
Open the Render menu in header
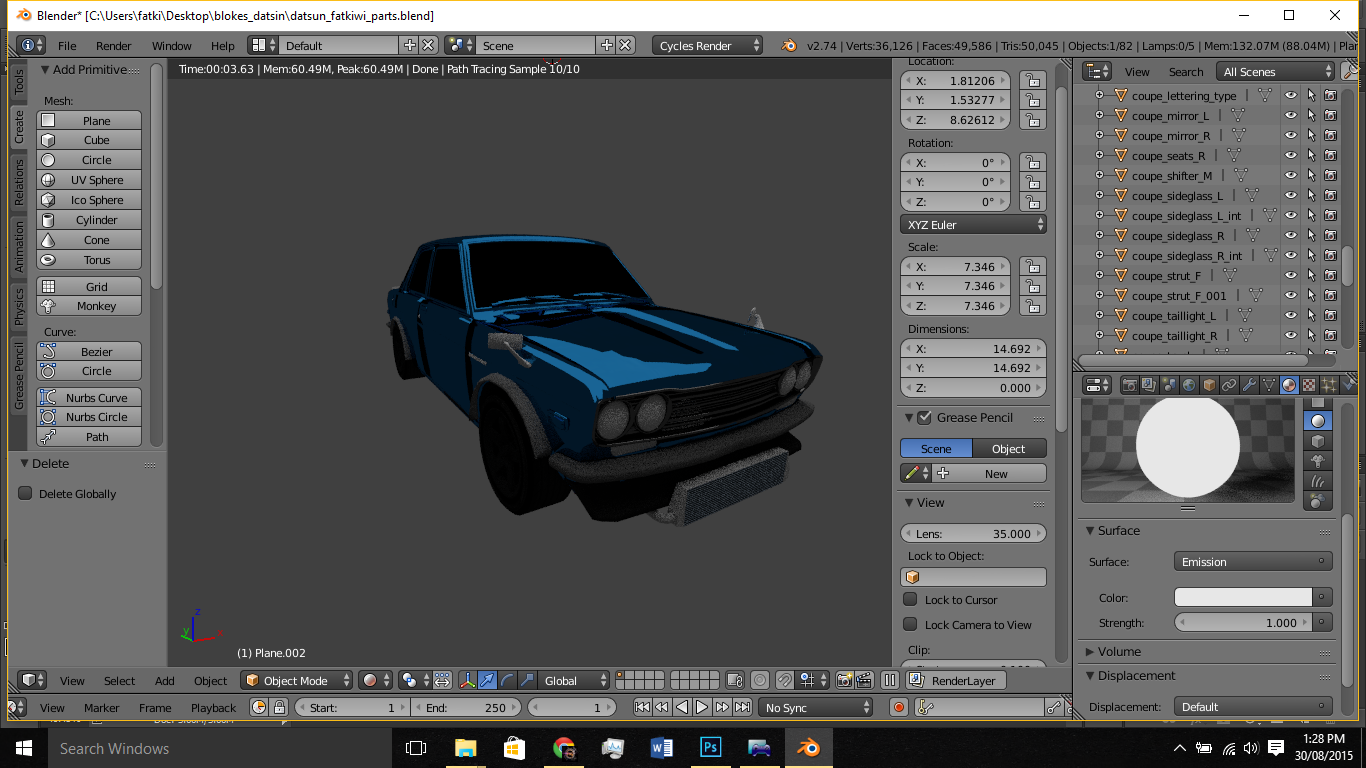pos(113,46)
